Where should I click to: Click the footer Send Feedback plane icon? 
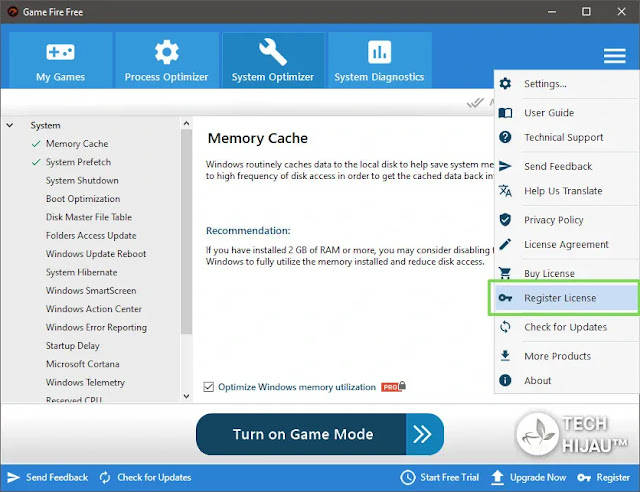(13, 477)
